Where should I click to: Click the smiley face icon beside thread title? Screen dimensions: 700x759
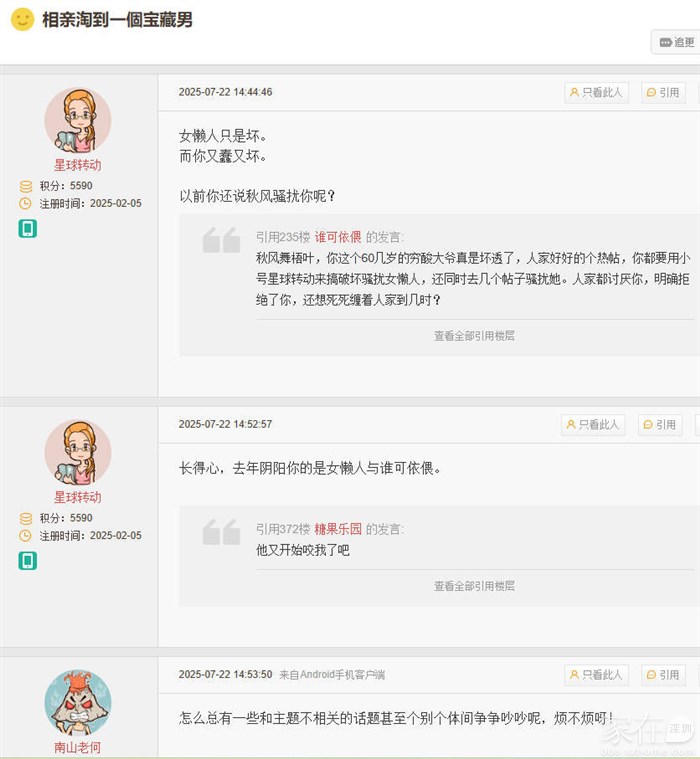coord(22,20)
